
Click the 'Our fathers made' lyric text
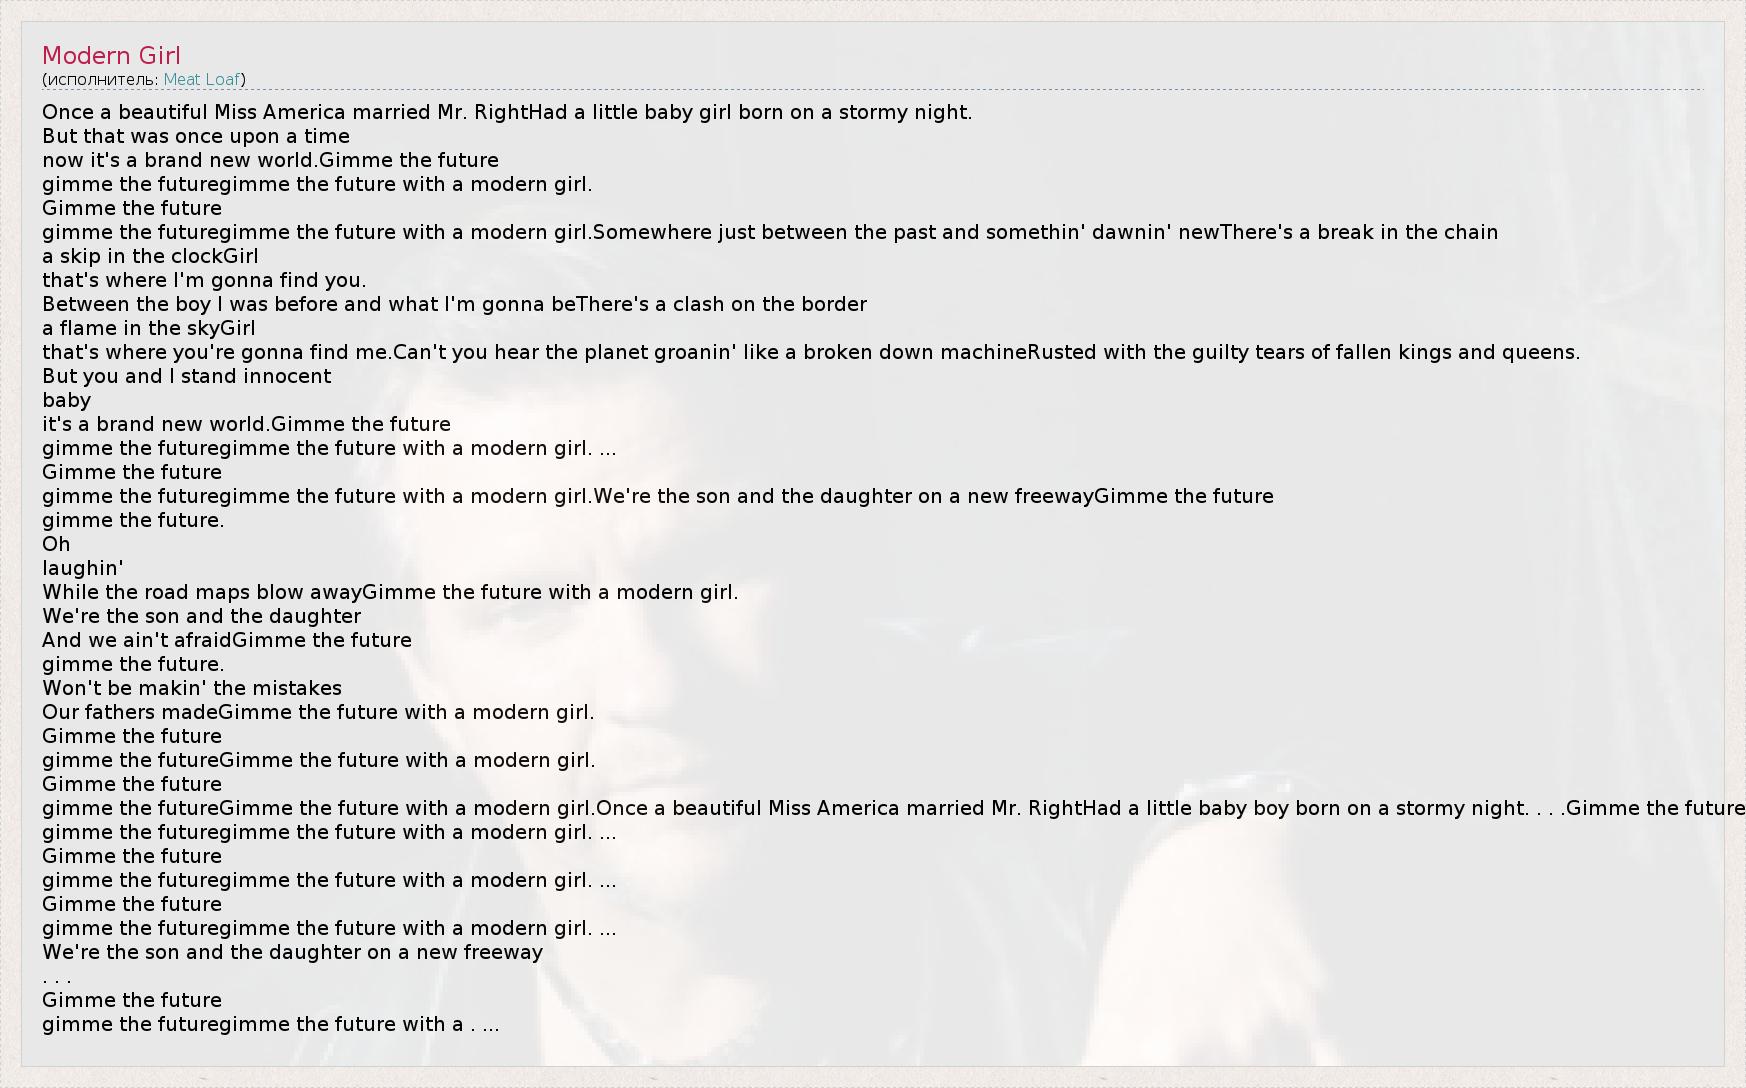(x=129, y=712)
